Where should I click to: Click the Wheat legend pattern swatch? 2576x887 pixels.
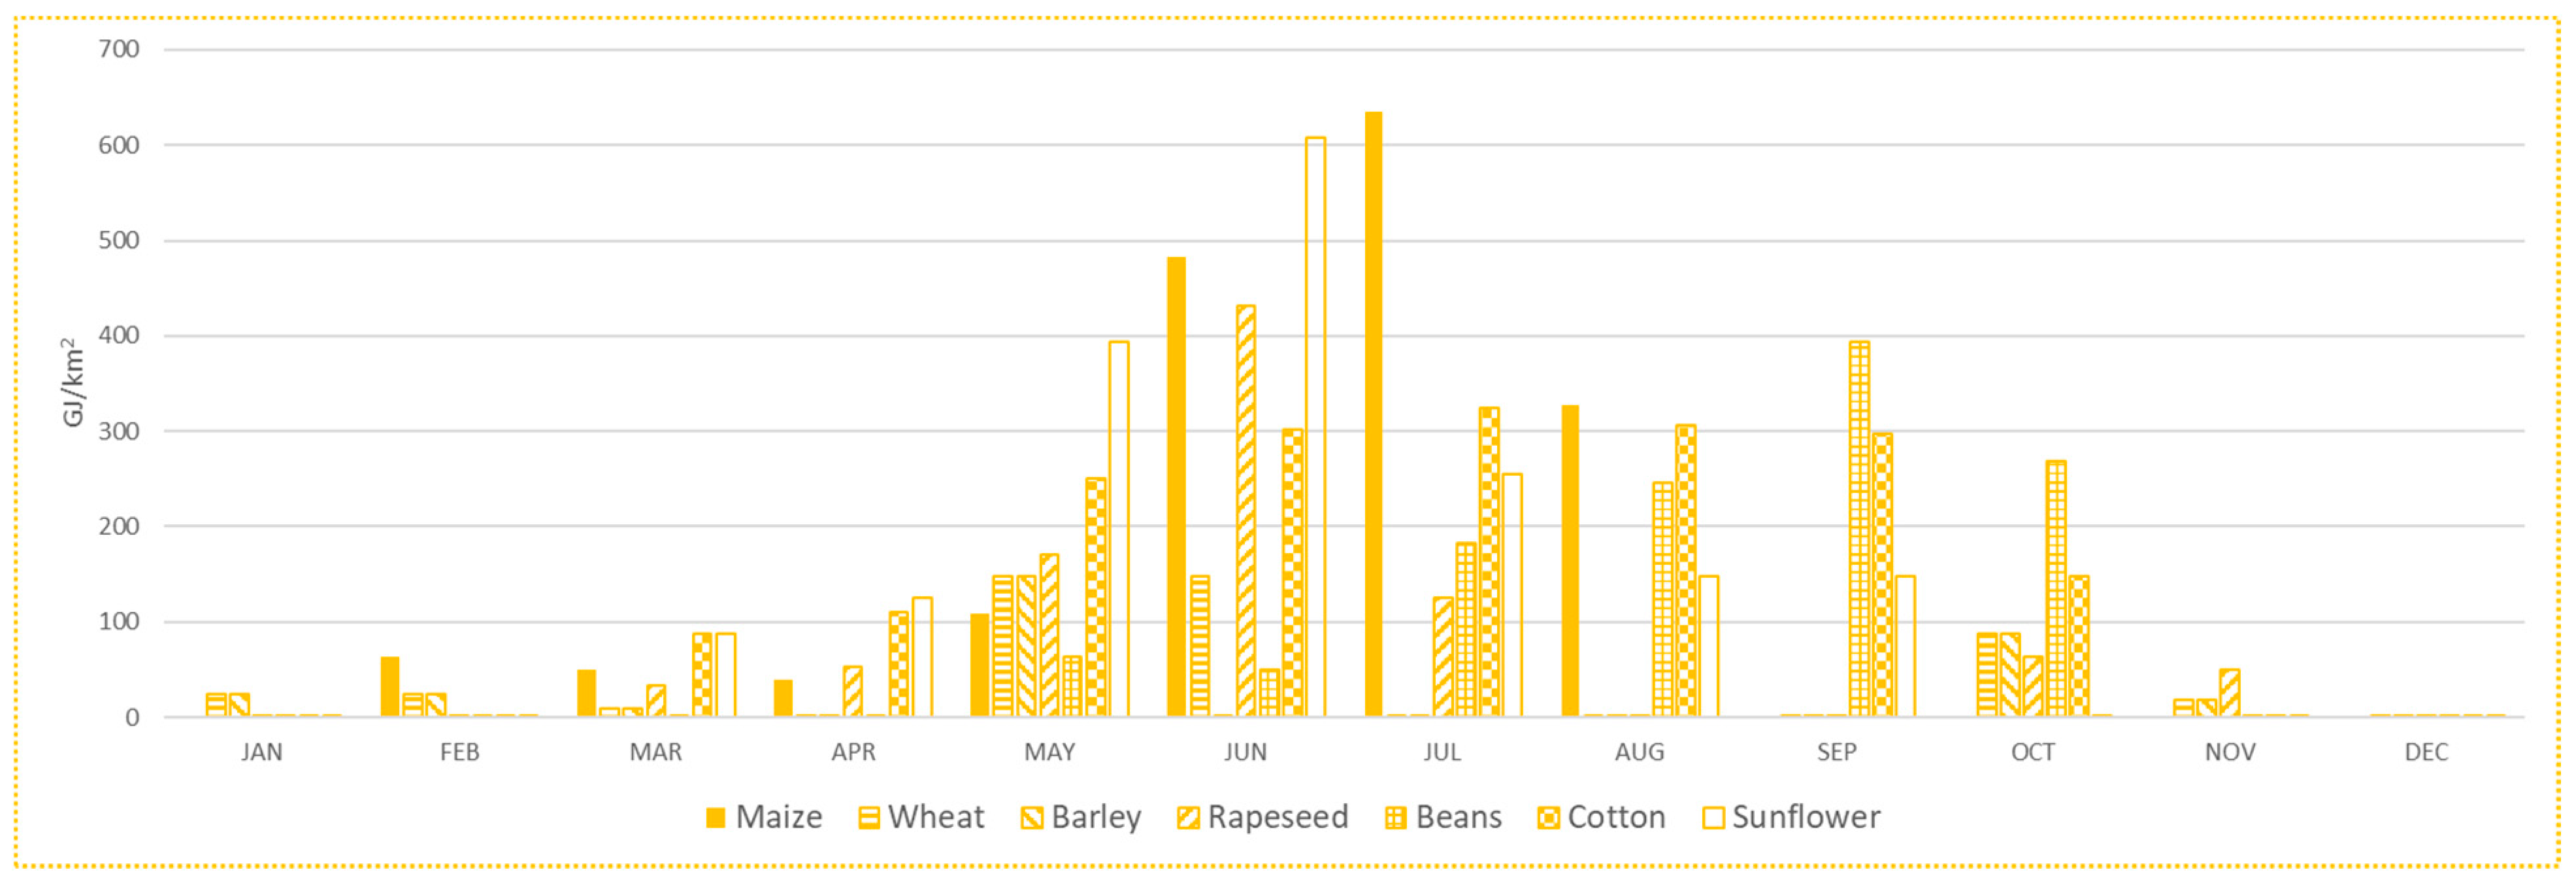coord(869,818)
